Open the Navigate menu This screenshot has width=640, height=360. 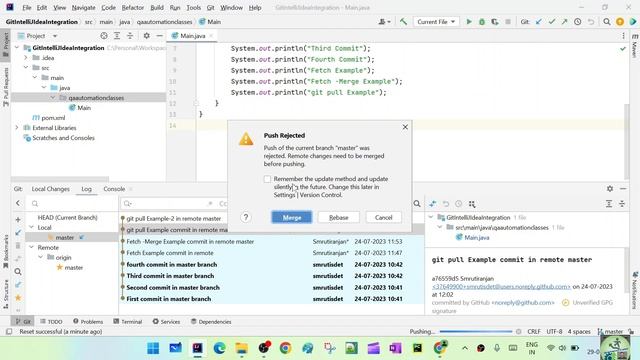(x=83, y=8)
